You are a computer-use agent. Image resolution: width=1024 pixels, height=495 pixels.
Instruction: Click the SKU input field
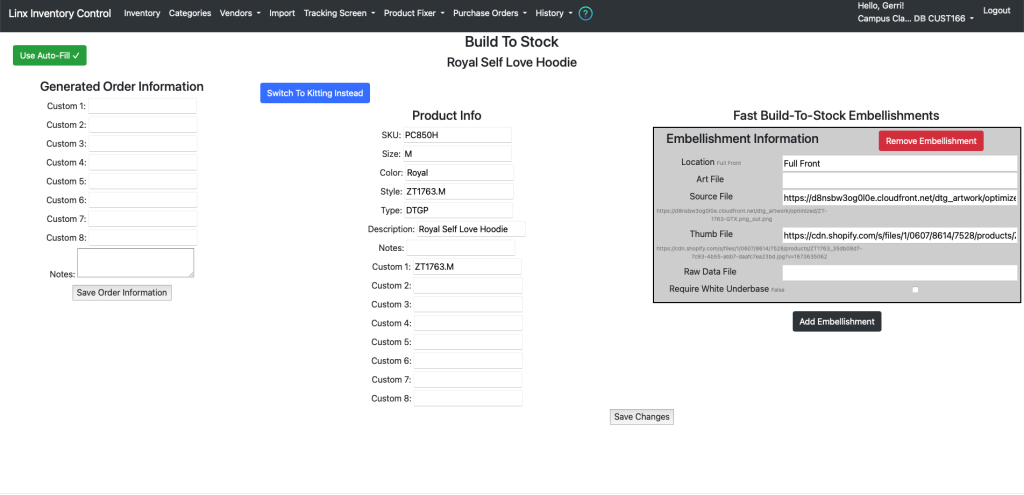(457, 135)
